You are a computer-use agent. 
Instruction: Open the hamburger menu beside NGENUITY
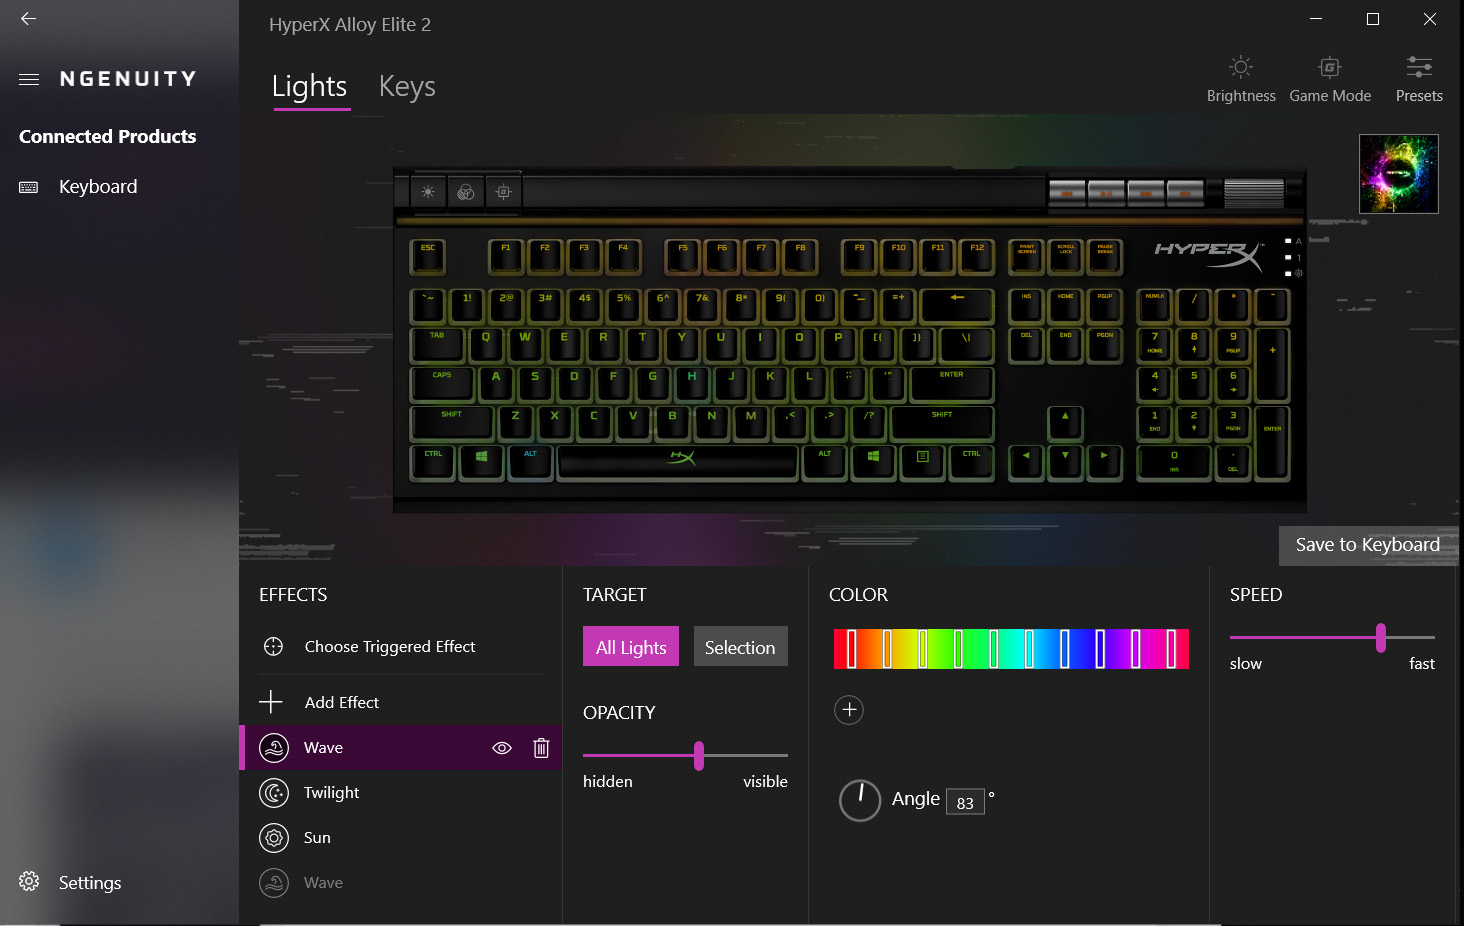click(28, 79)
